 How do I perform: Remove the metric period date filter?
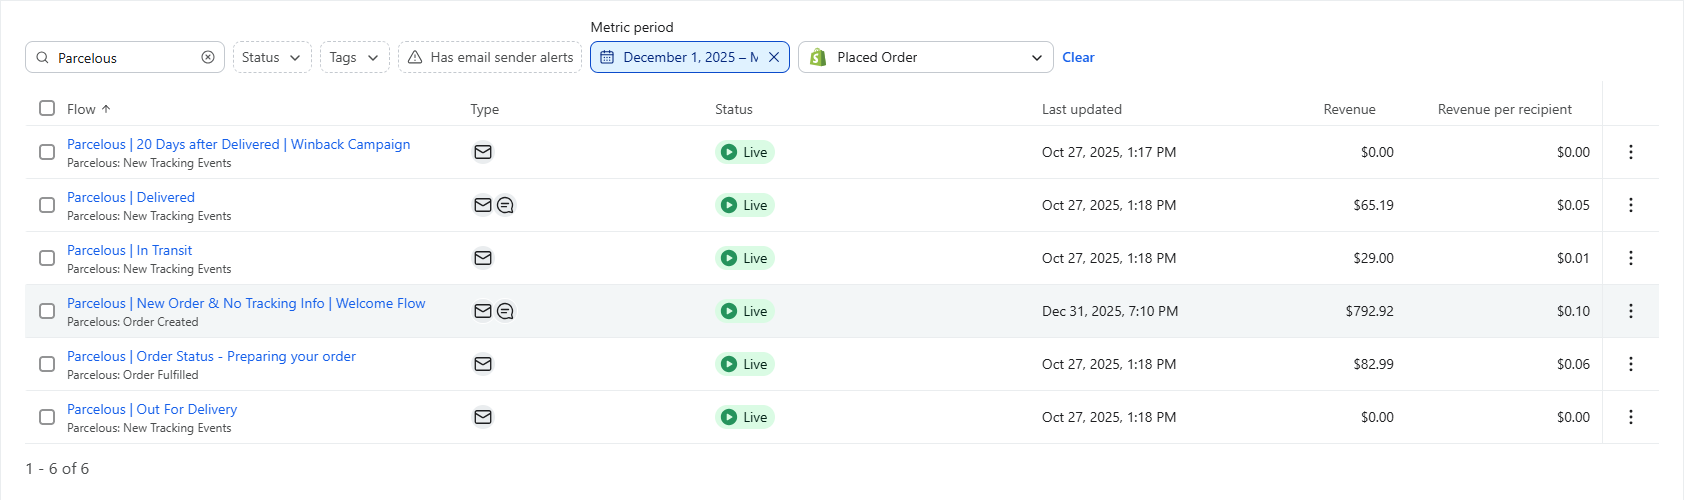774,57
